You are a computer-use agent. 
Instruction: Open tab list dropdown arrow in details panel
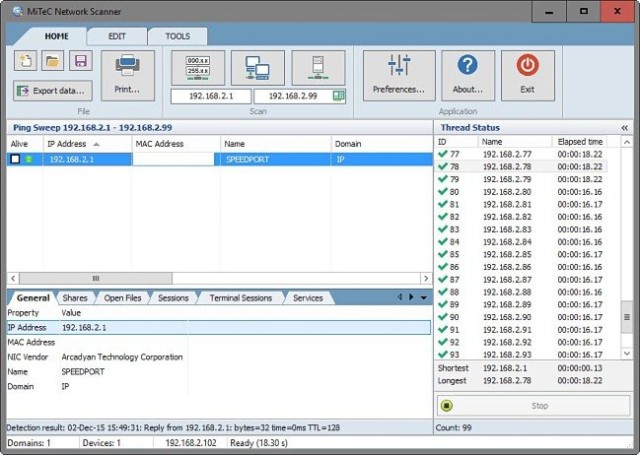[424, 298]
